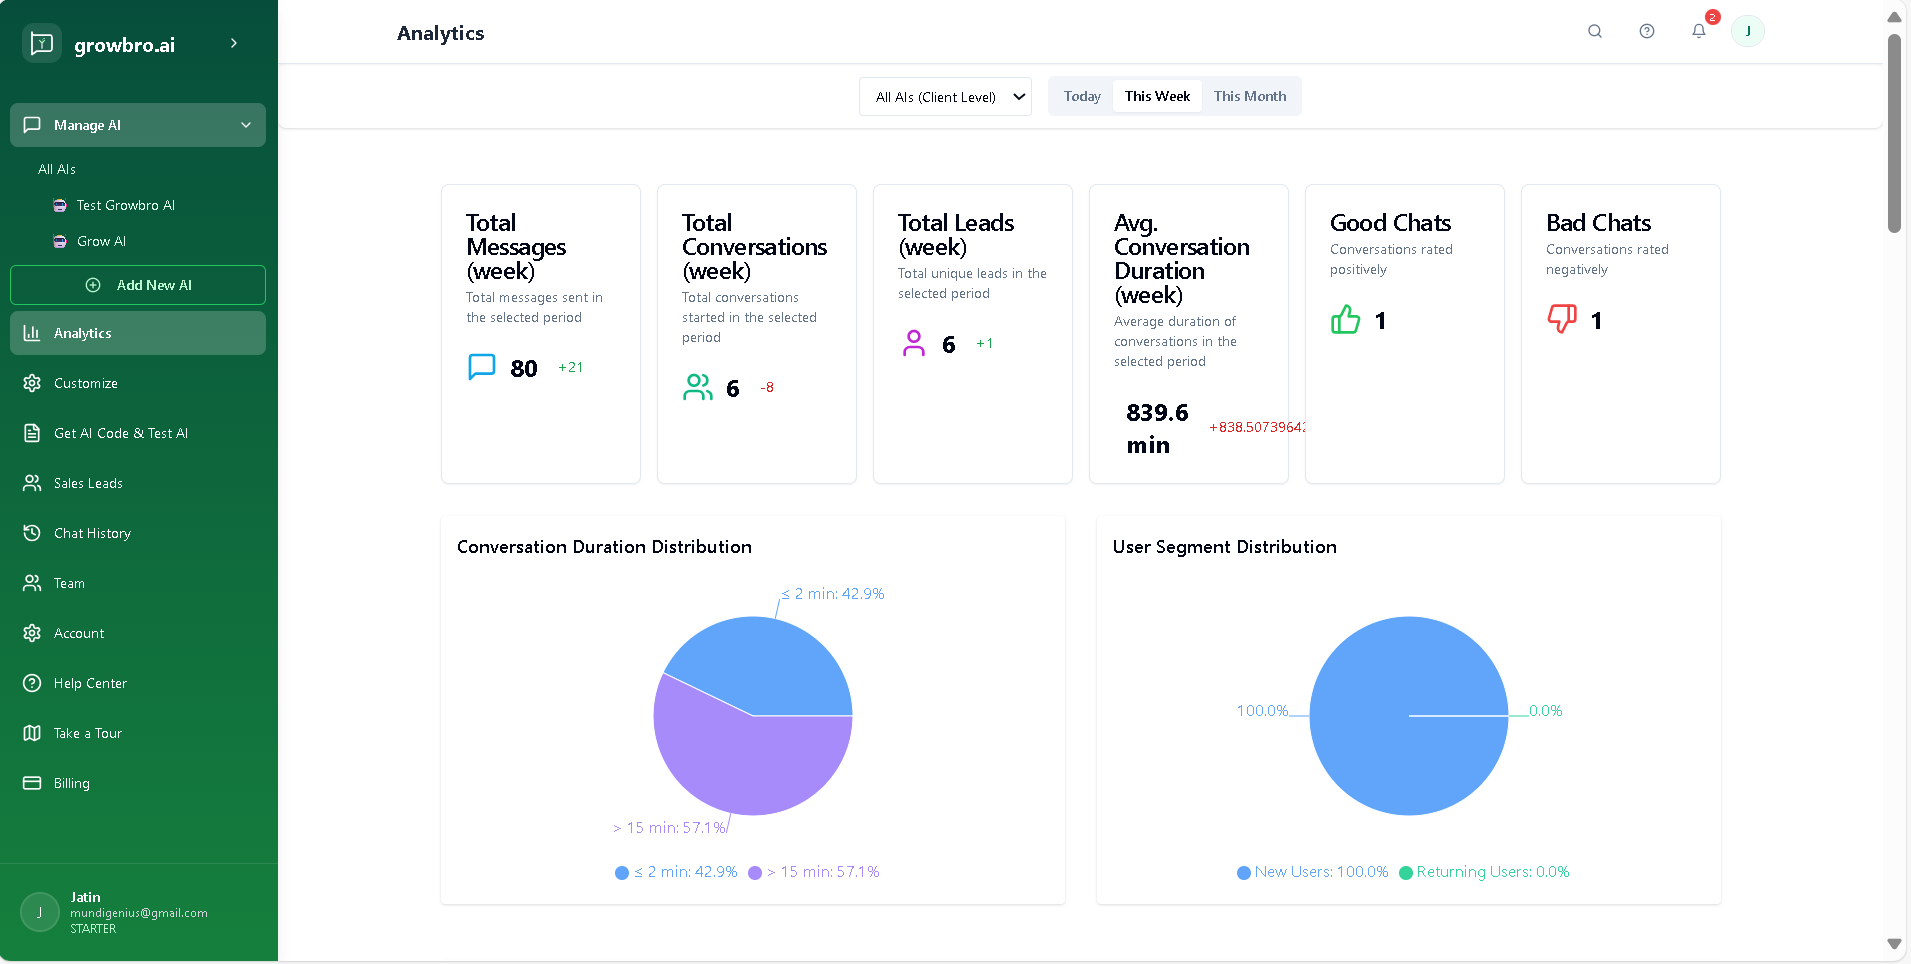Click the Add New AI button
Image resolution: width=1911 pixels, height=964 pixels.
(x=137, y=284)
